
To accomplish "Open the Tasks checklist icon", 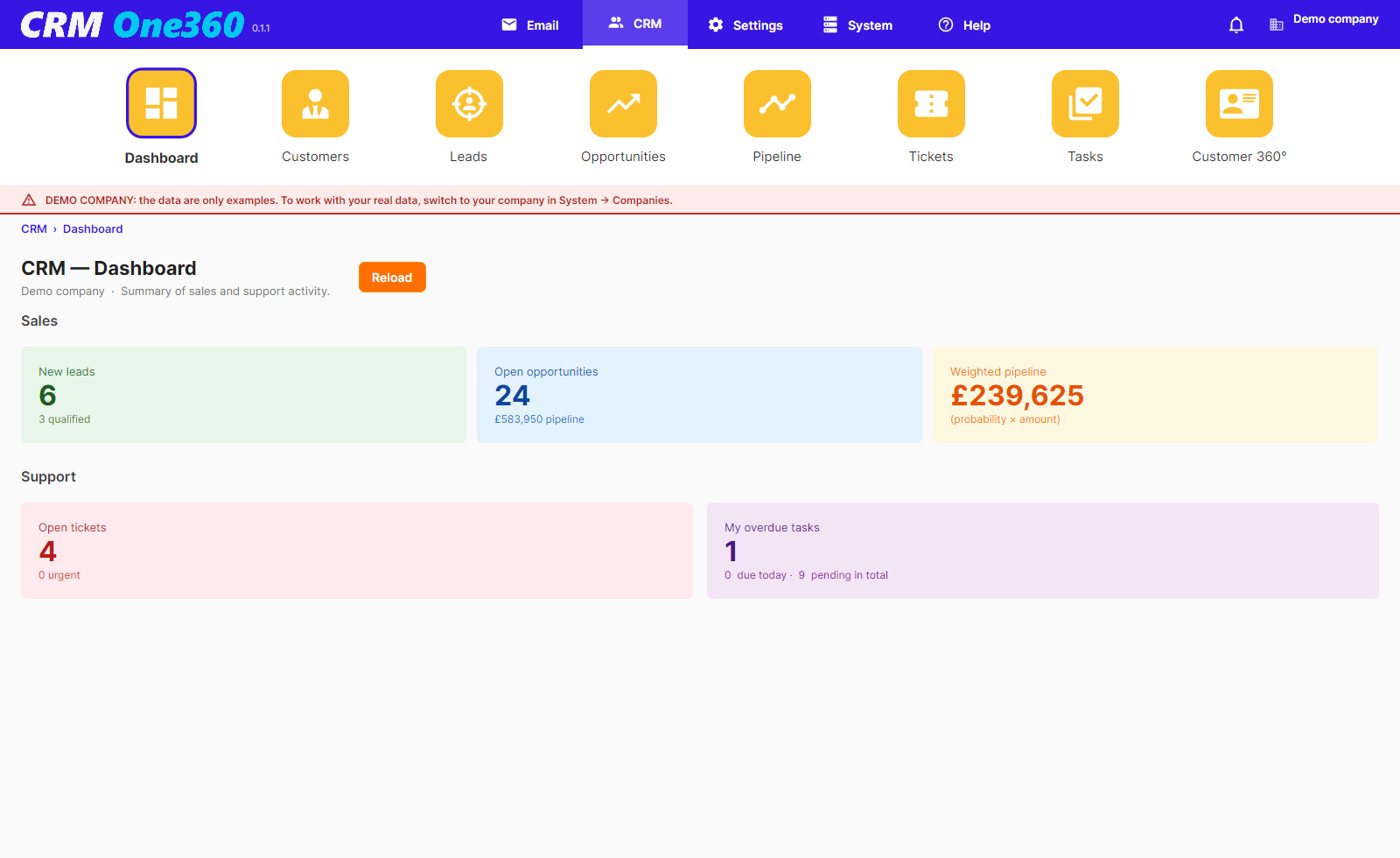I will click(x=1085, y=103).
